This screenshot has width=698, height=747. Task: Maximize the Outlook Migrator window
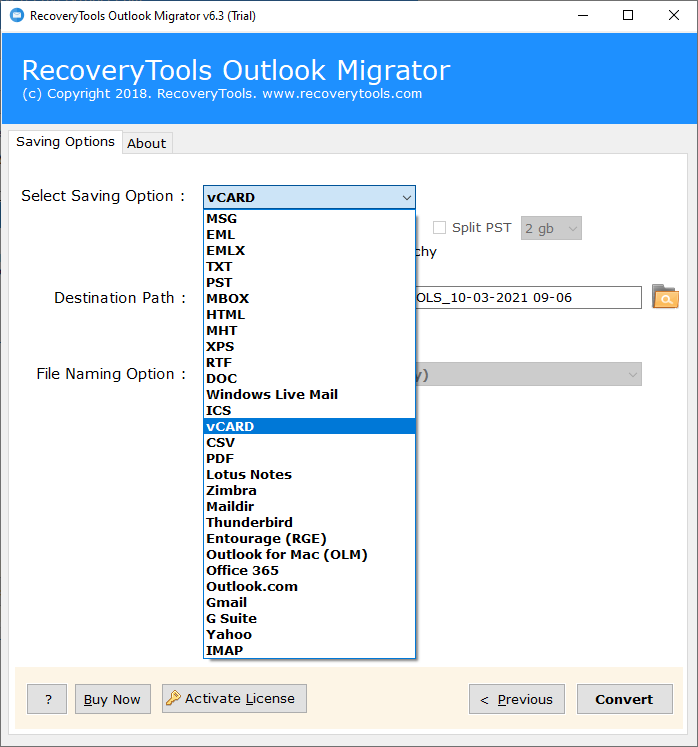tap(628, 16)
